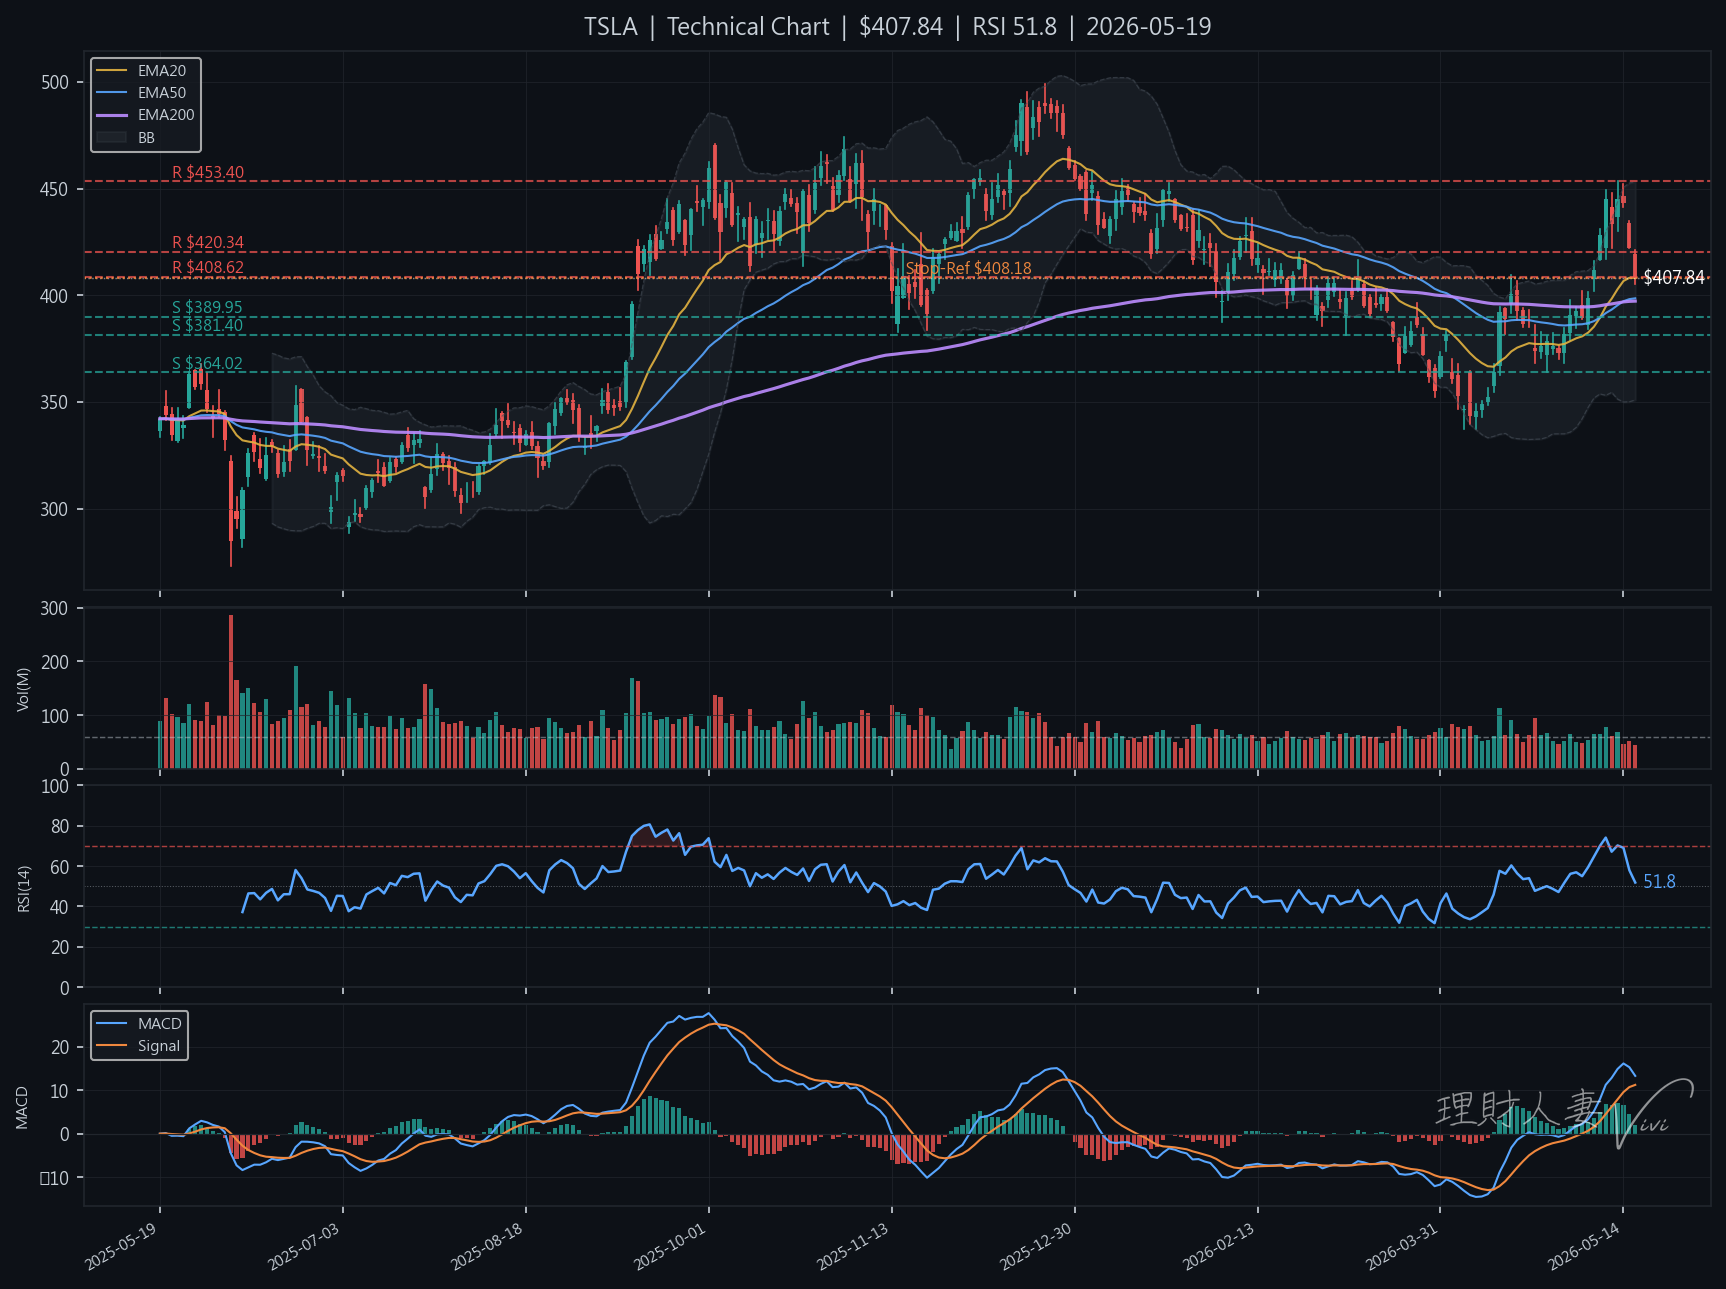This screenshot has height=1289, width=1726.
Task: Click the MACD entry in the lower legend
Action: (x=160, y=1024)
